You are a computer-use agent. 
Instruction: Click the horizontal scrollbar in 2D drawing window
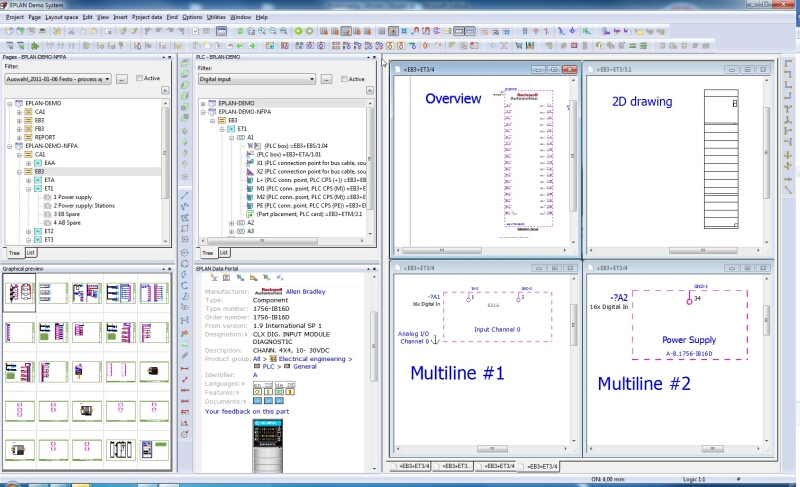(703, 250)
